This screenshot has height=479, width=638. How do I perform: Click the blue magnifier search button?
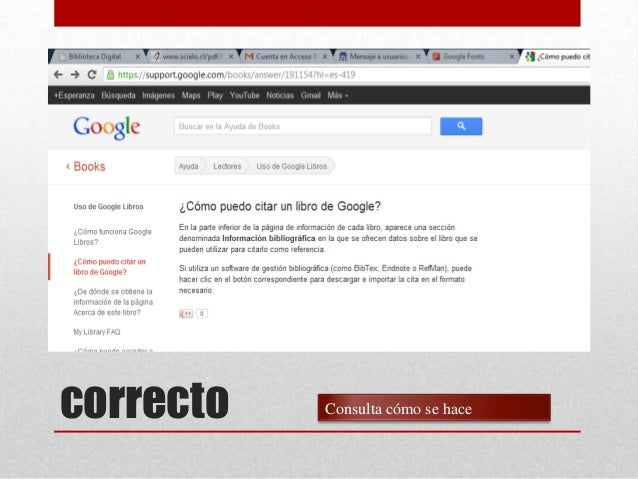tap(461, 126)
